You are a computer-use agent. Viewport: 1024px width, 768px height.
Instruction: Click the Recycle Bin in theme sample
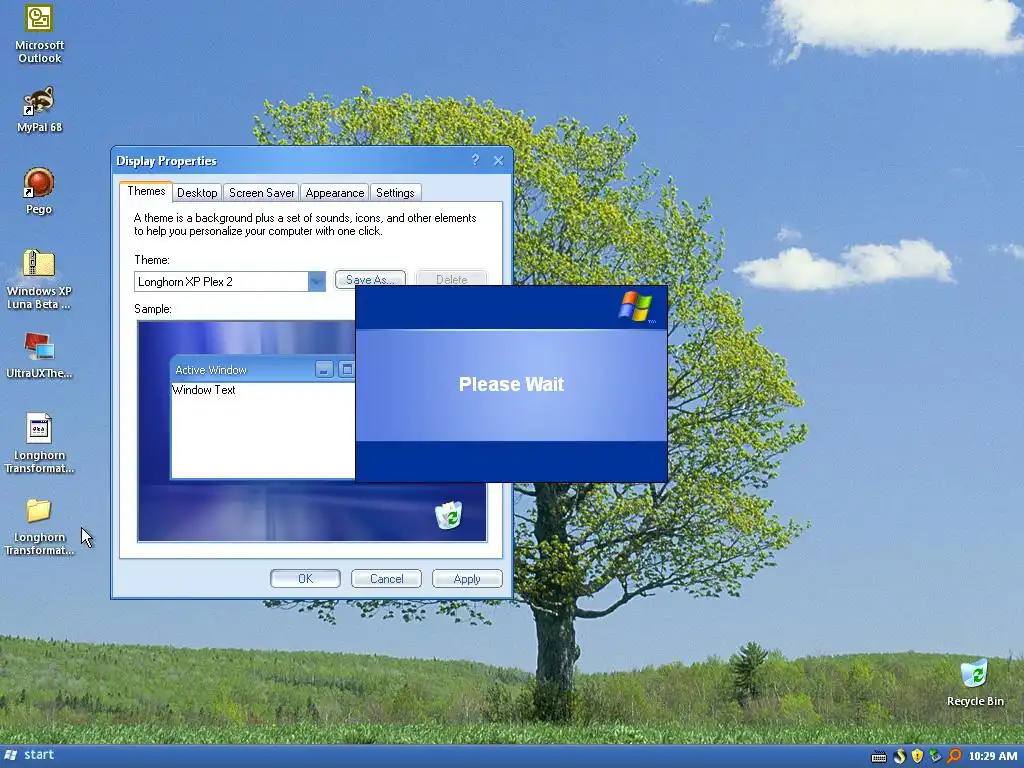pyautogui.click(x=449, y=515)
